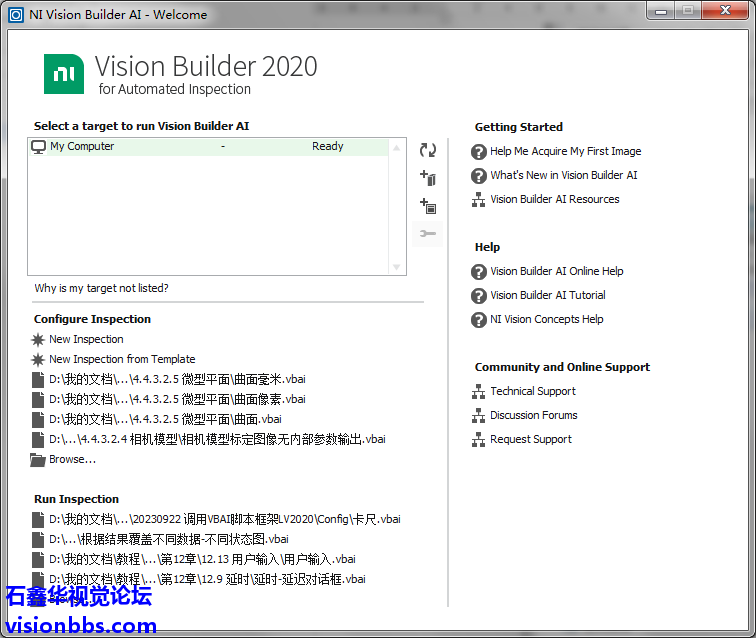Open recent file 曲面像素.vbai
The height and width of the screenshot is (638, 756).
(177, 399)
